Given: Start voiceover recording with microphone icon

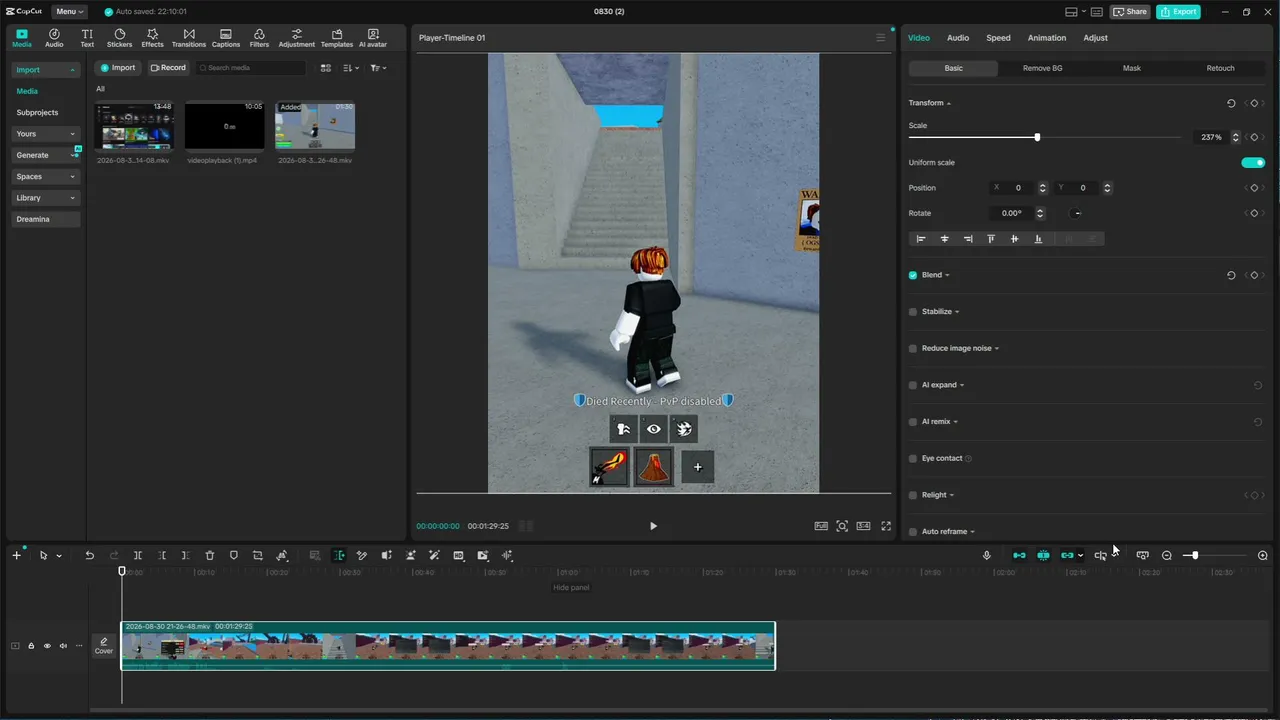Looking at the screenshot, I should point(987,555).
